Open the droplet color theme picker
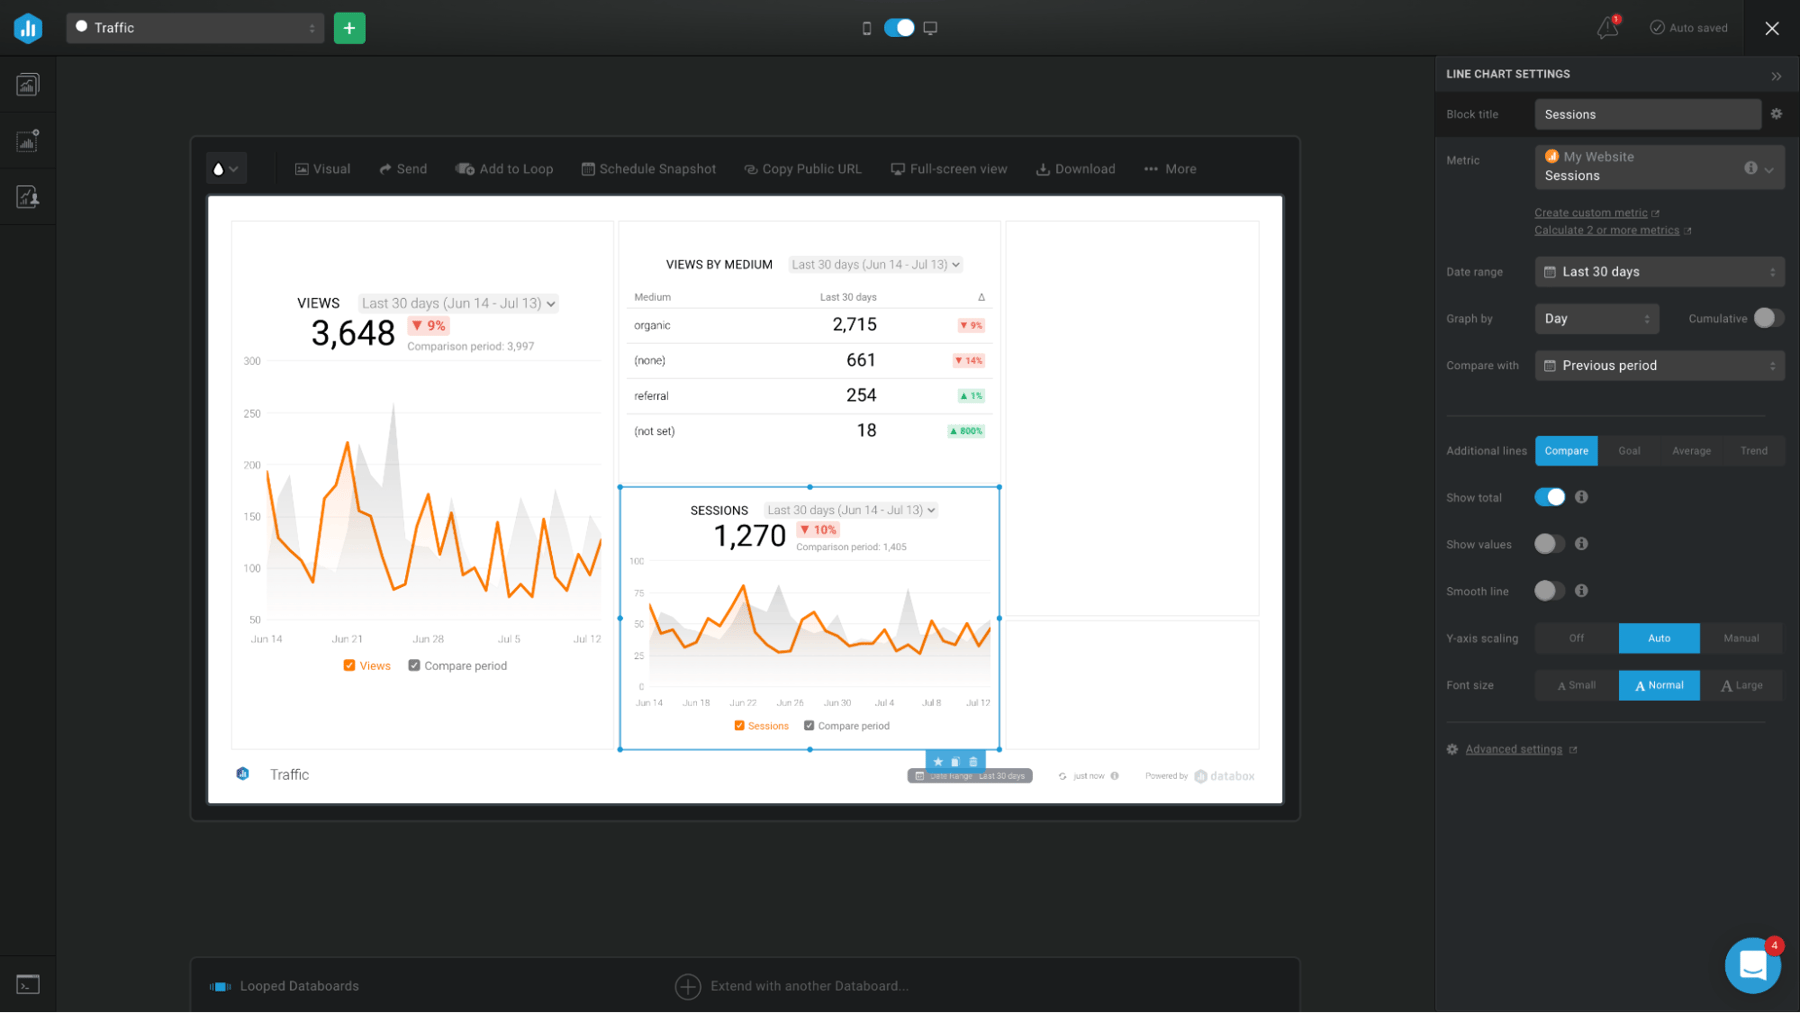 (x=225, y=168)
